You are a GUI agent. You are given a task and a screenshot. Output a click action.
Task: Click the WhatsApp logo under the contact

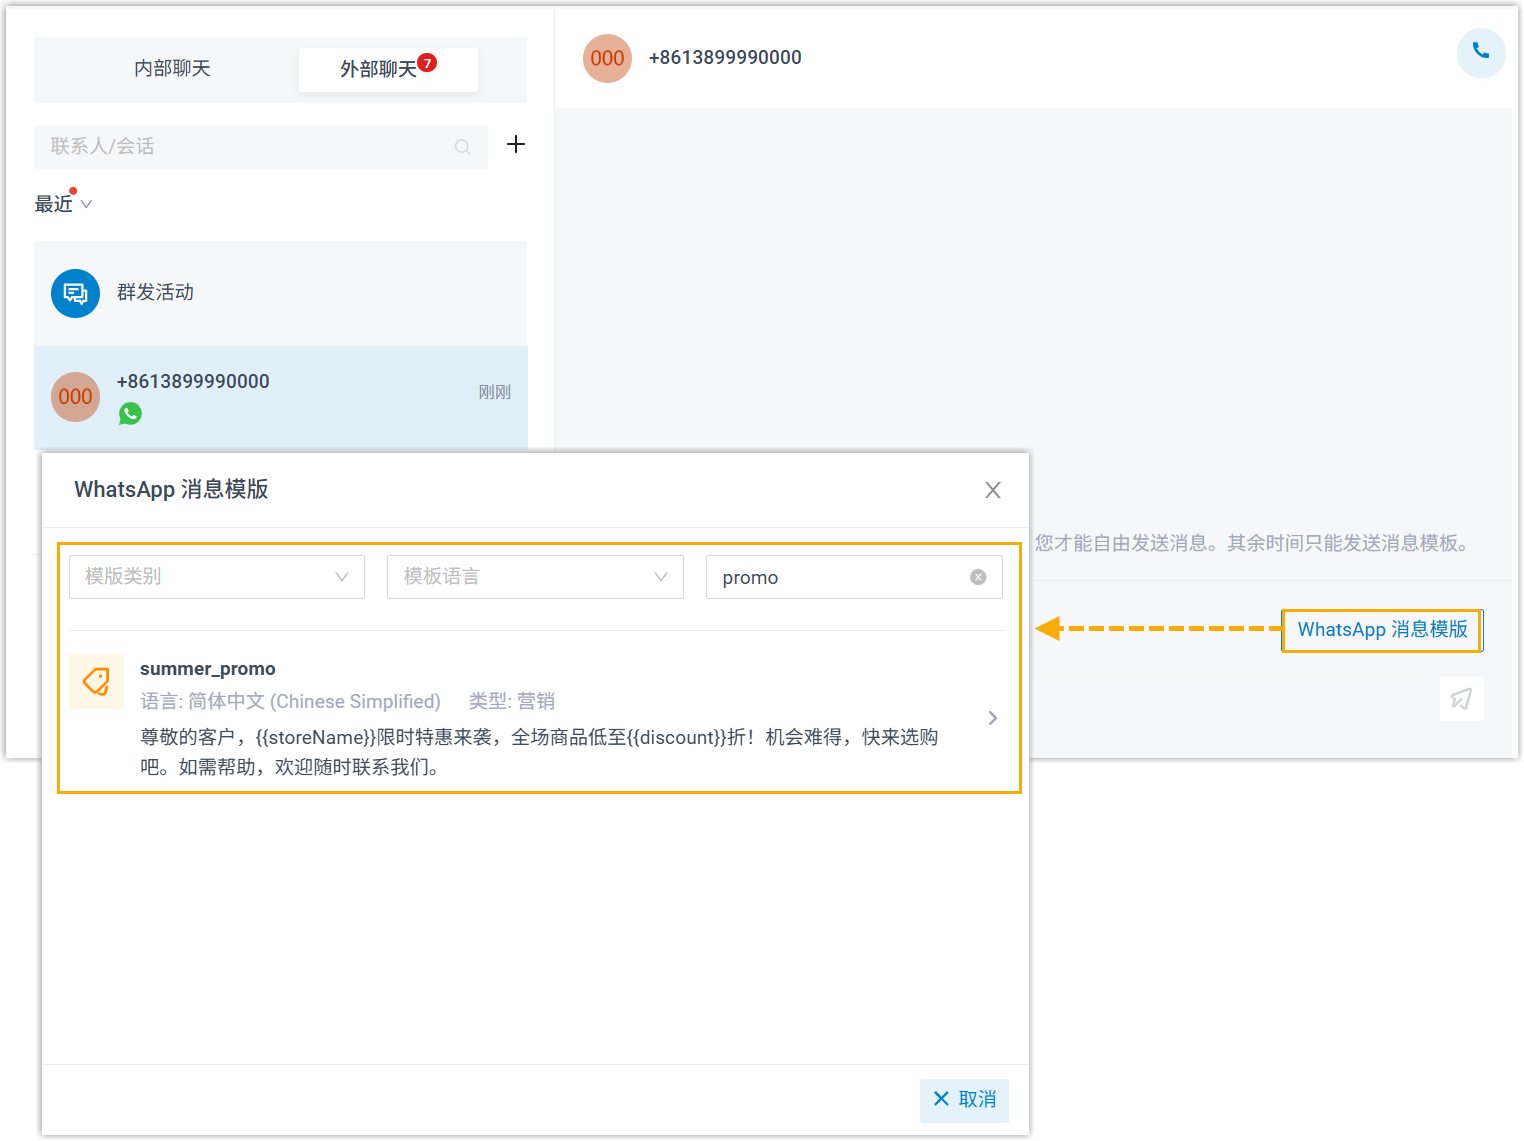[x=130, y=413]
